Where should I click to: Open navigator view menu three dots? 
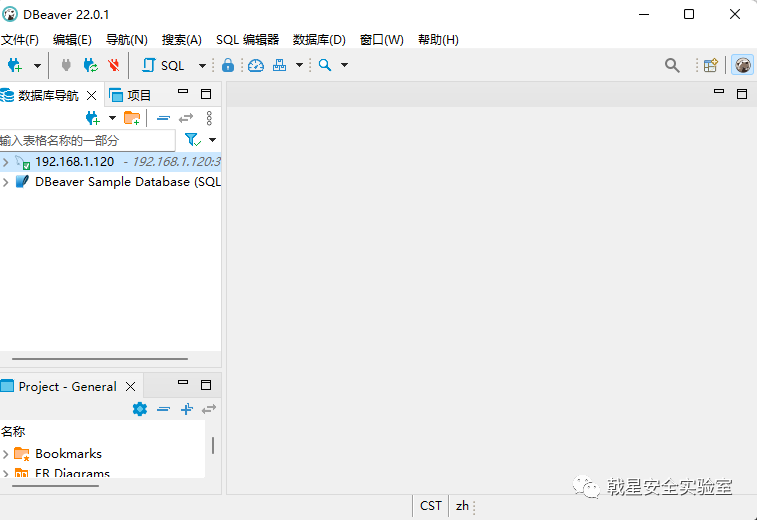[209, 118]
